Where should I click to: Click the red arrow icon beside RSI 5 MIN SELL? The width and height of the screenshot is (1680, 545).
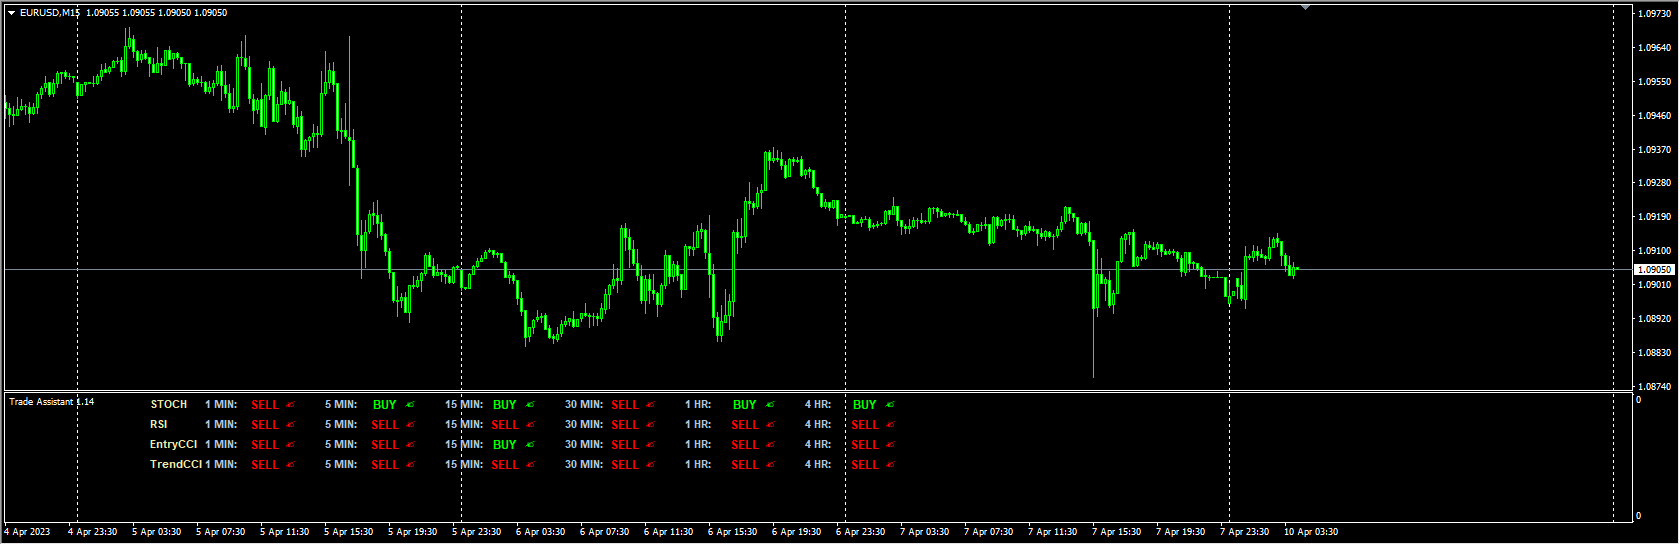pyautogui.click(x=411, y=425)
